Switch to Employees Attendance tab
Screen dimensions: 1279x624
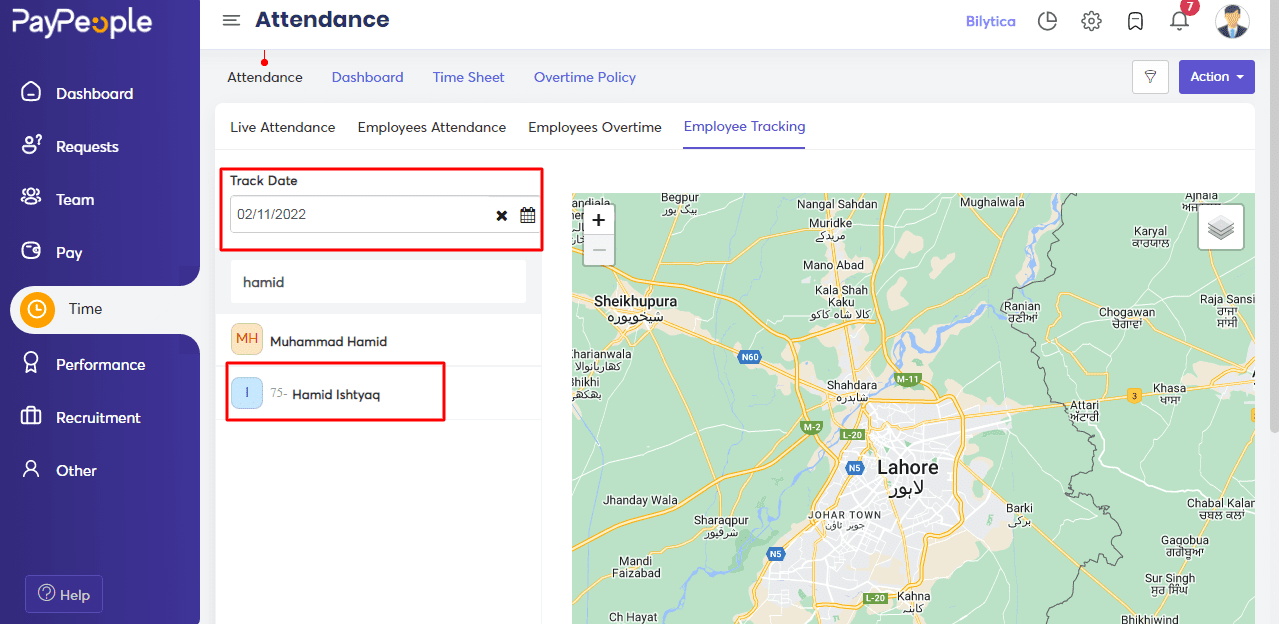pyautogui.click(x=432, y=127)
